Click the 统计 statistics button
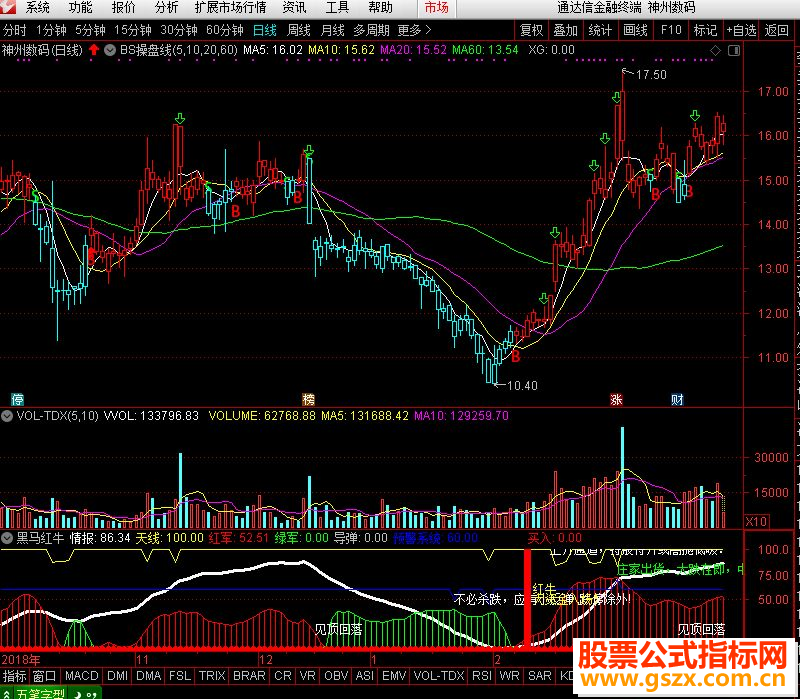 [601, 31]
